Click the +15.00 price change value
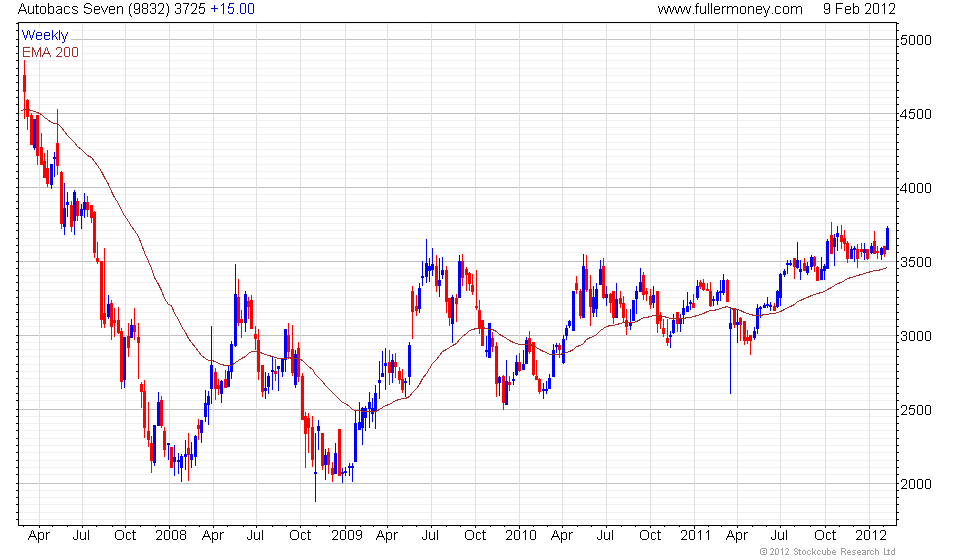The height and width of the screenshot is (560, 980). pos(232,9)
